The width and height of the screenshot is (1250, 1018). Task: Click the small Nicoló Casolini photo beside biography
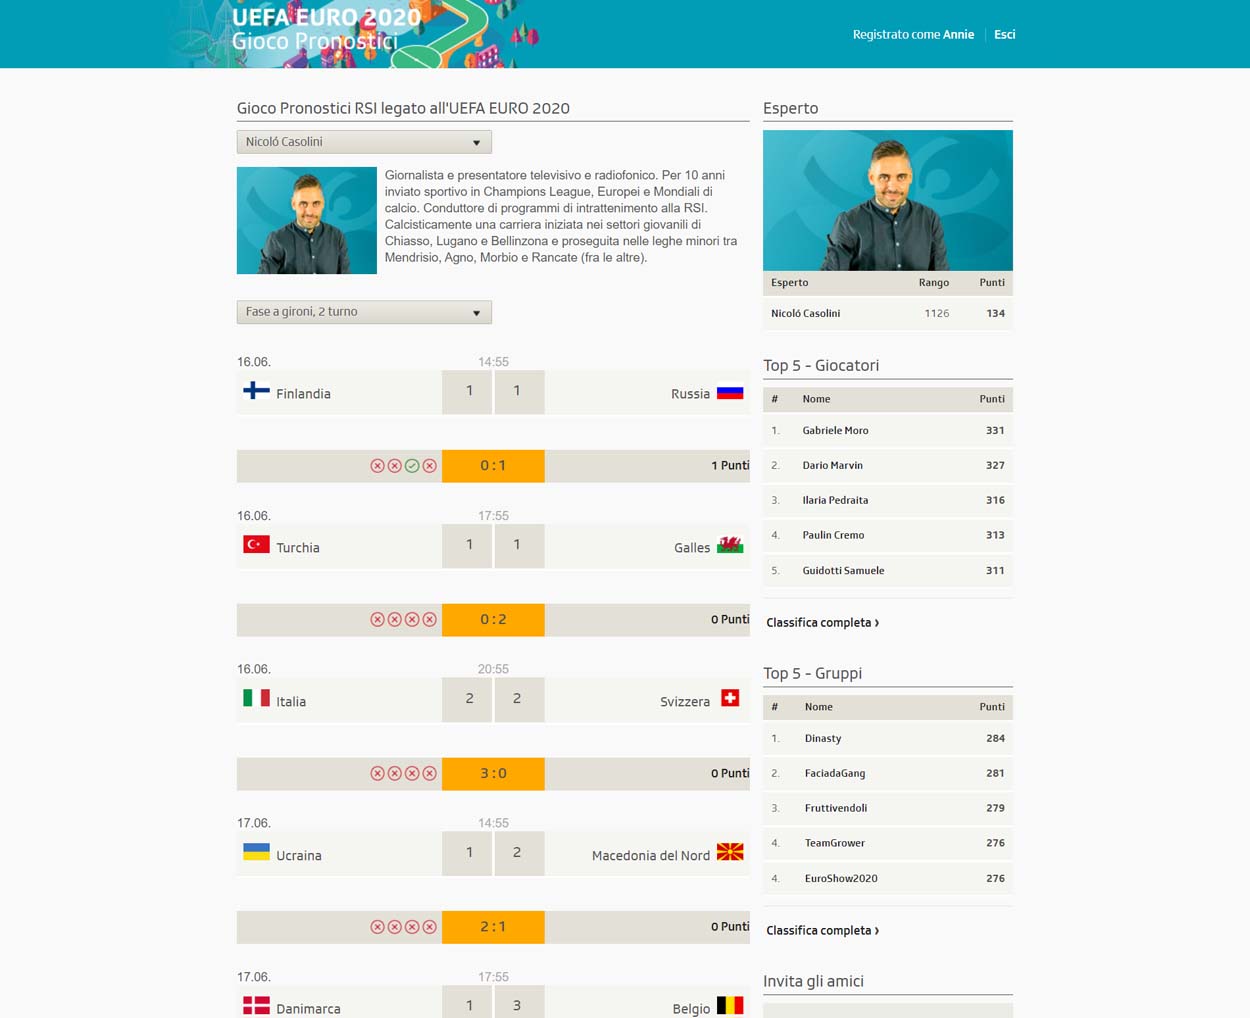pyautogui.click(x=307, y=220)
